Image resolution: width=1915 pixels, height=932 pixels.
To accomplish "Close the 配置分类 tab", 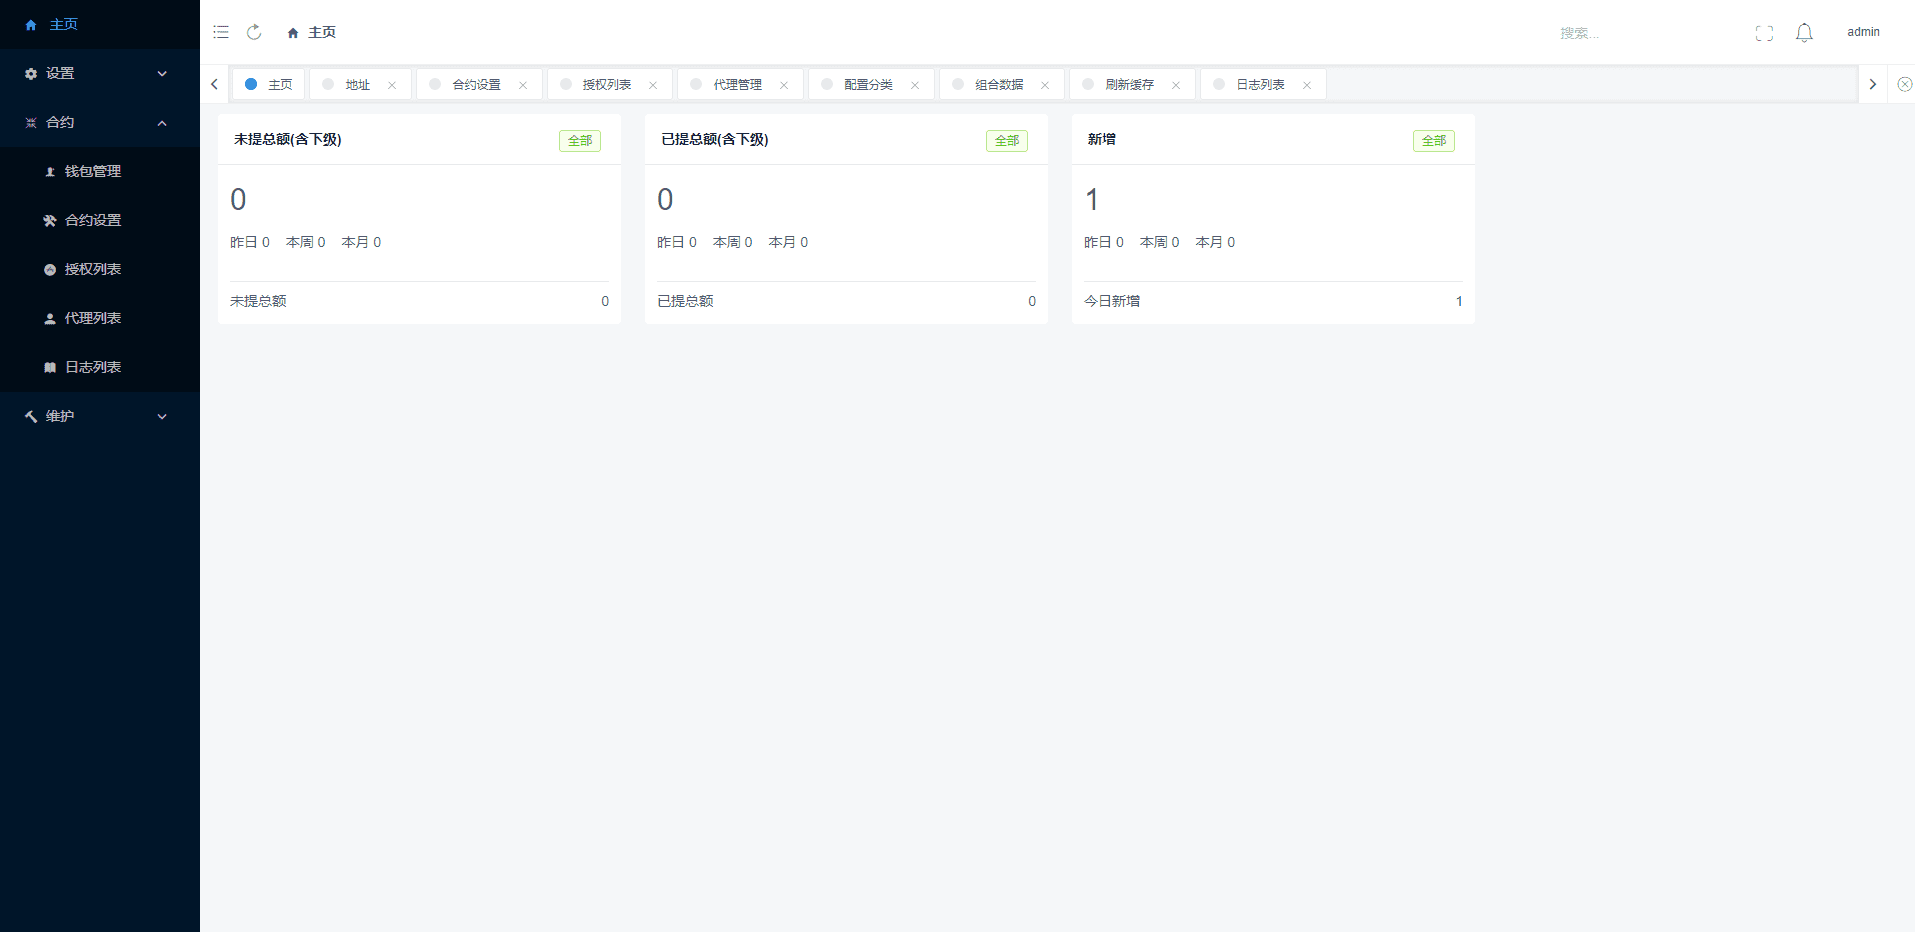I will (915, 85).
